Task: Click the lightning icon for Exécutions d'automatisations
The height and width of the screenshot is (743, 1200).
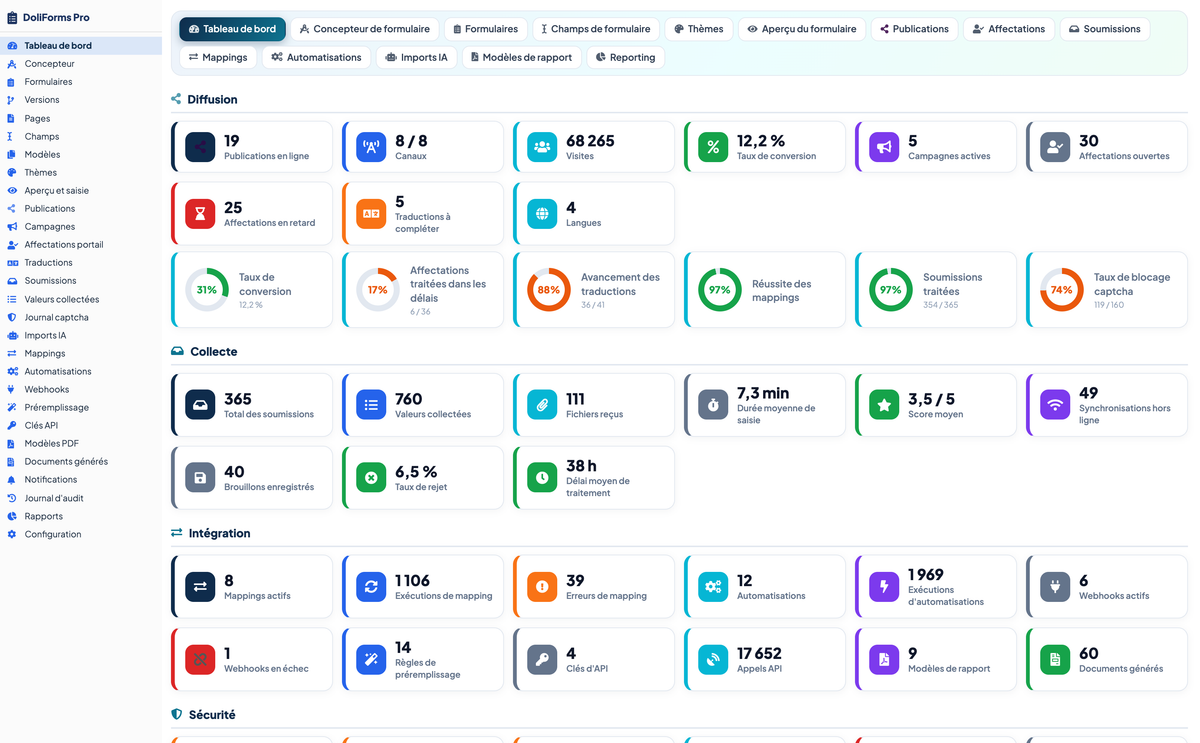Action: point(884,587)
